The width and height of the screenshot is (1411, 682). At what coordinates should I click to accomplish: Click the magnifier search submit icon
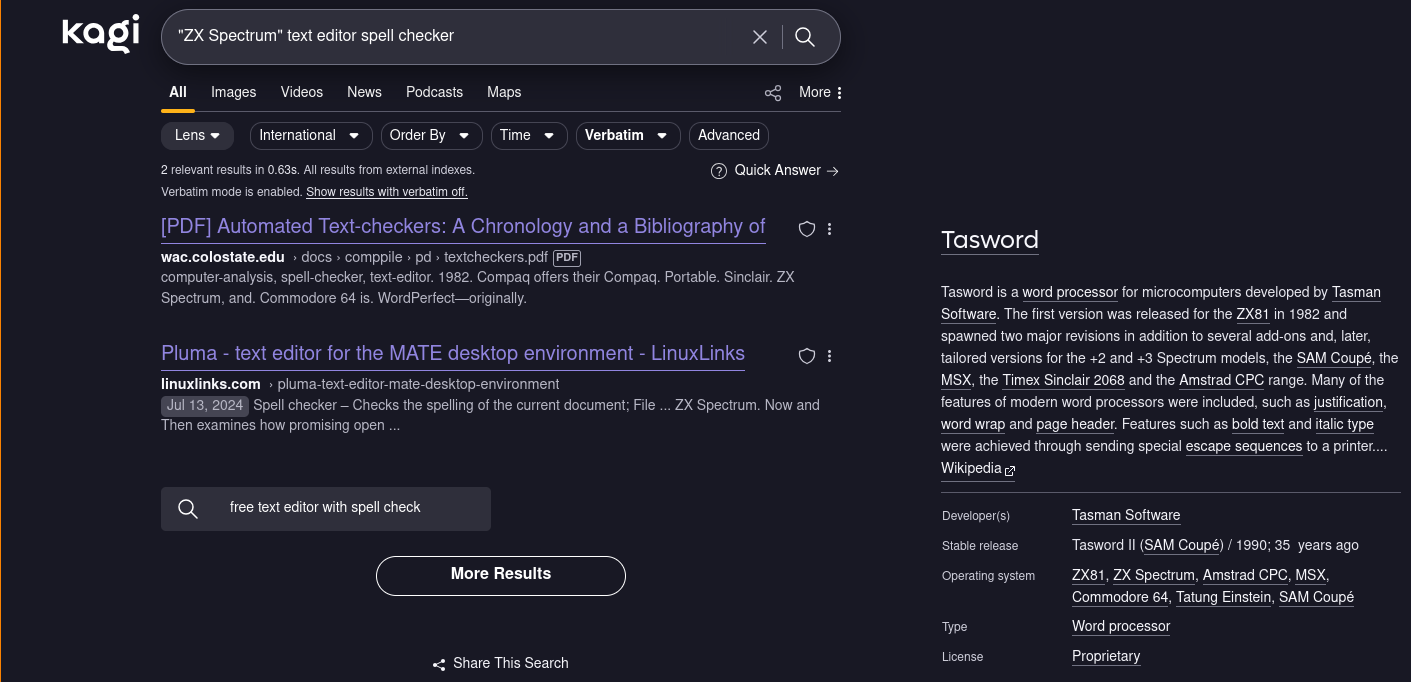click(x=805, y=37)
